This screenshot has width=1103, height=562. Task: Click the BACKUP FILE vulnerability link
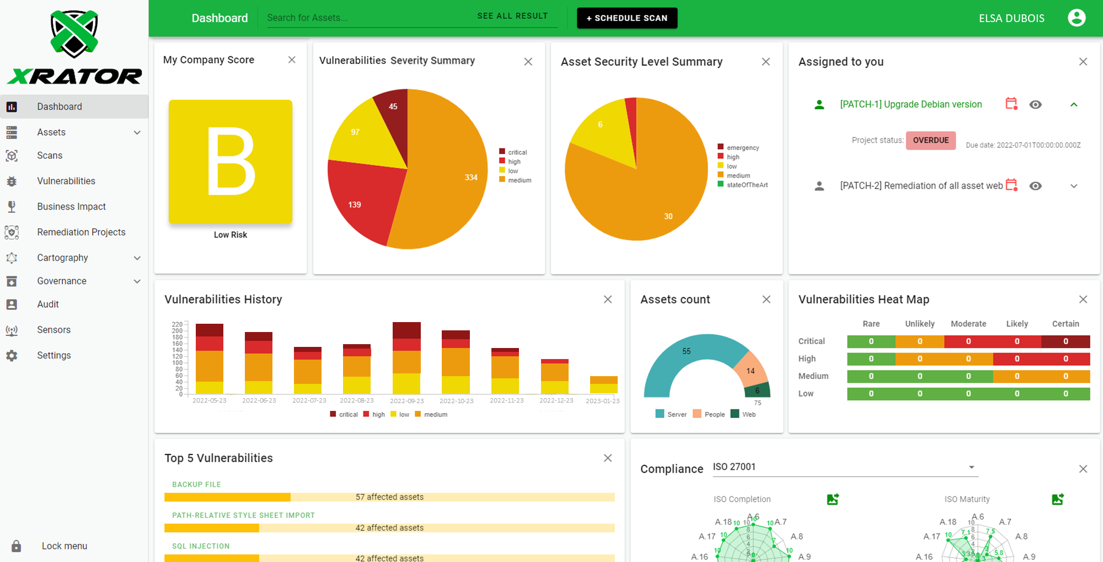[x=196, y=485]
